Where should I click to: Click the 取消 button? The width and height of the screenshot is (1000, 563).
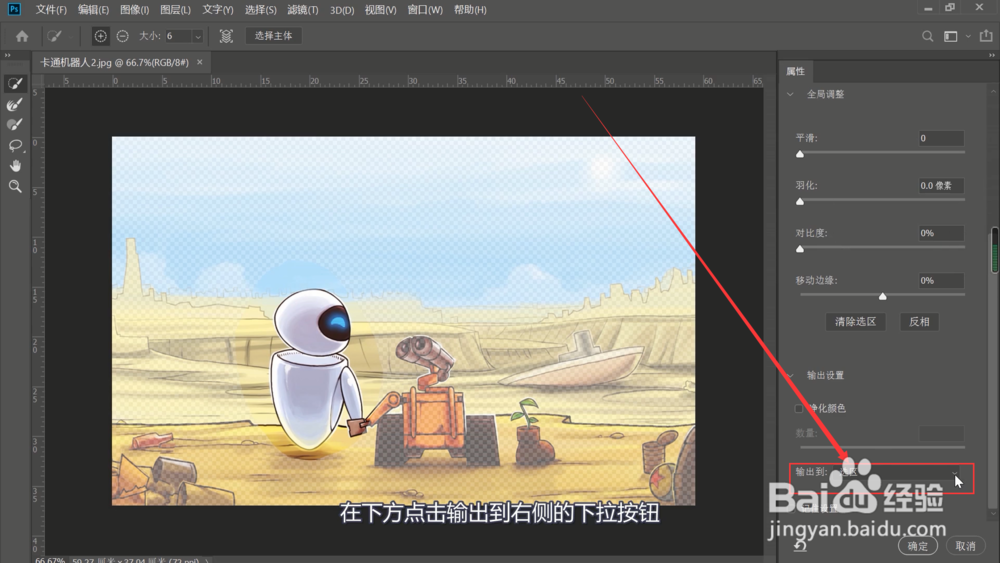(966, 546)
